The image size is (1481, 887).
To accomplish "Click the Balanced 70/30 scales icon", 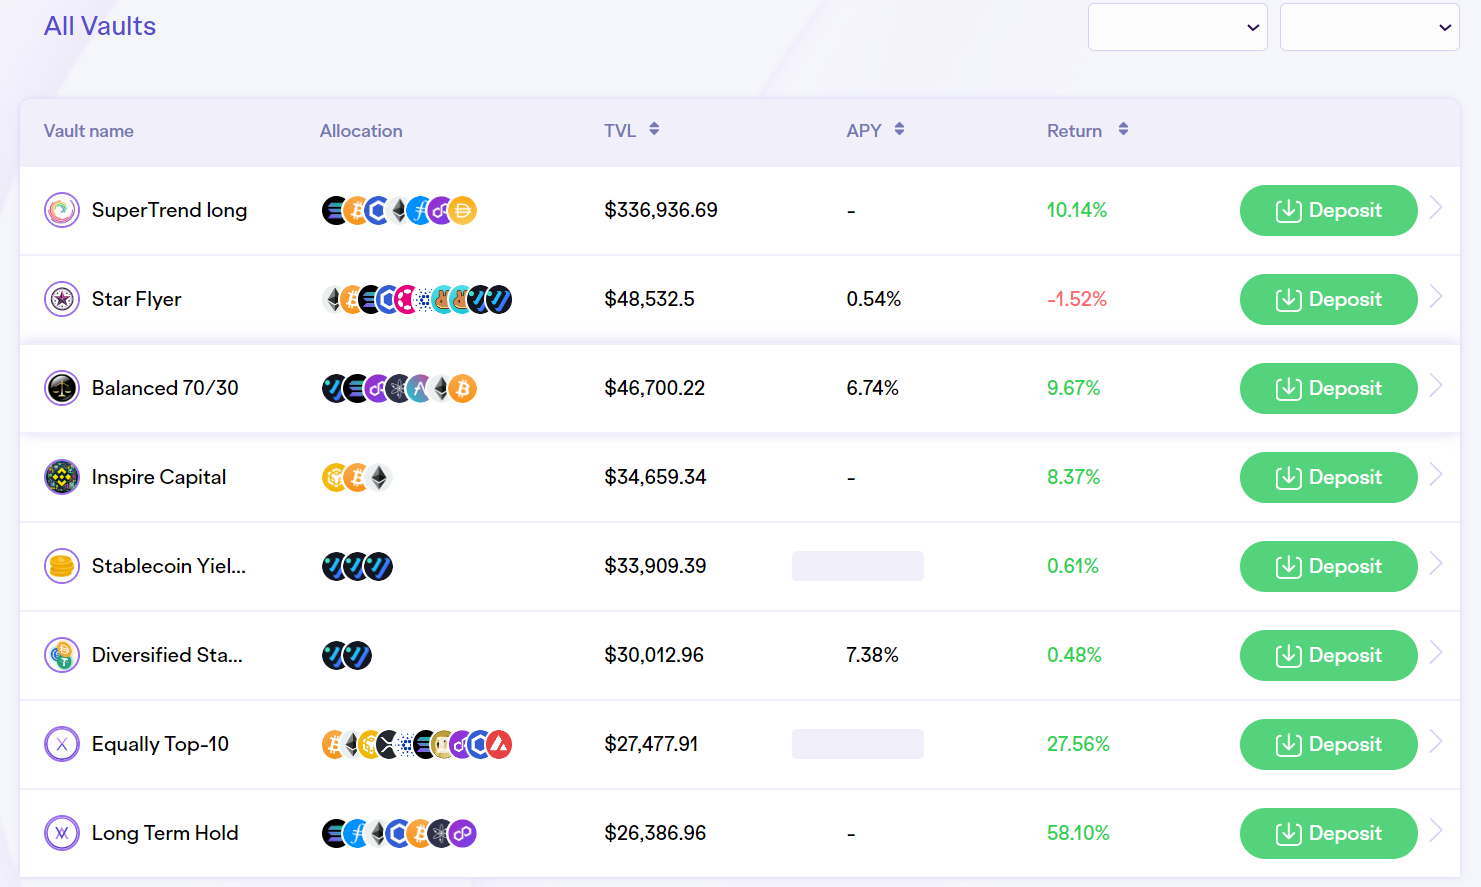I will coord(62,388).
